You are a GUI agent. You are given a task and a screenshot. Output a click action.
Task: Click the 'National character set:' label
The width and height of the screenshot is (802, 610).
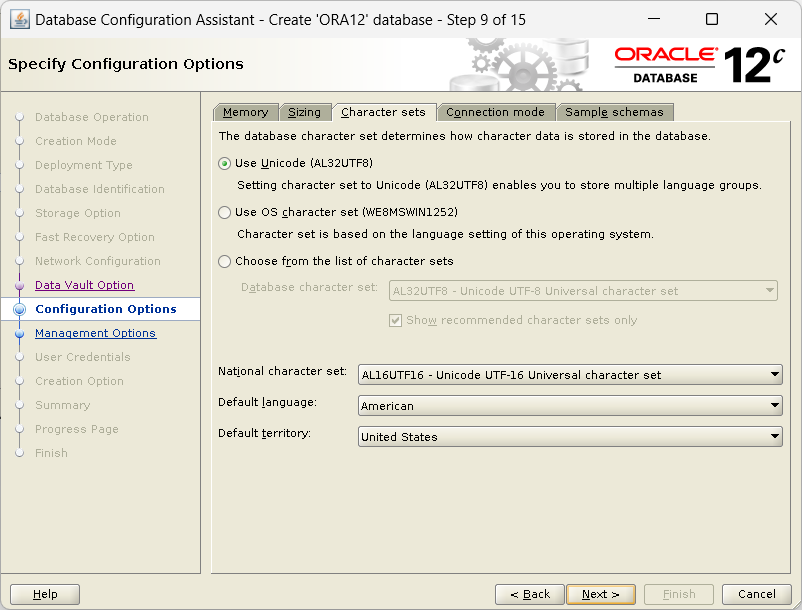(282, 371)
